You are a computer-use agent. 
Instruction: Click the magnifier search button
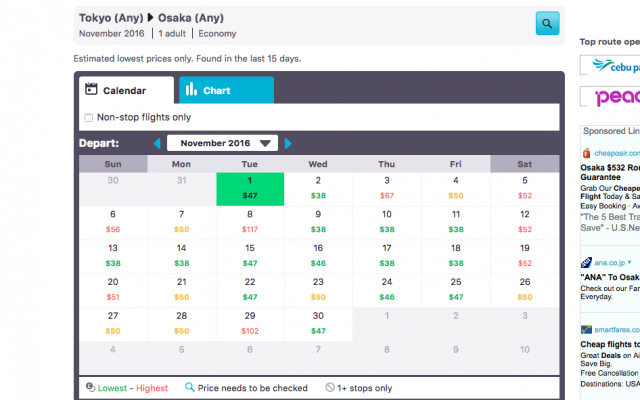pos(547,23)
